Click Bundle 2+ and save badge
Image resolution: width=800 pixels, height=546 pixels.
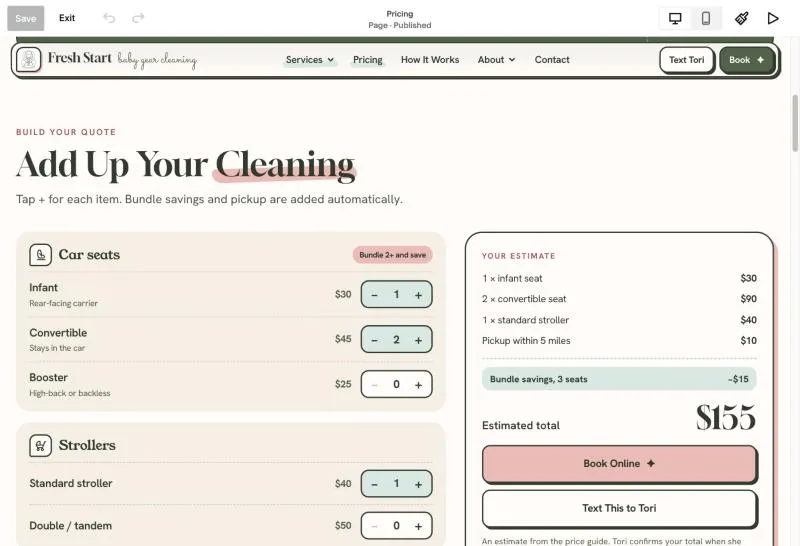(x=392, y=255)
